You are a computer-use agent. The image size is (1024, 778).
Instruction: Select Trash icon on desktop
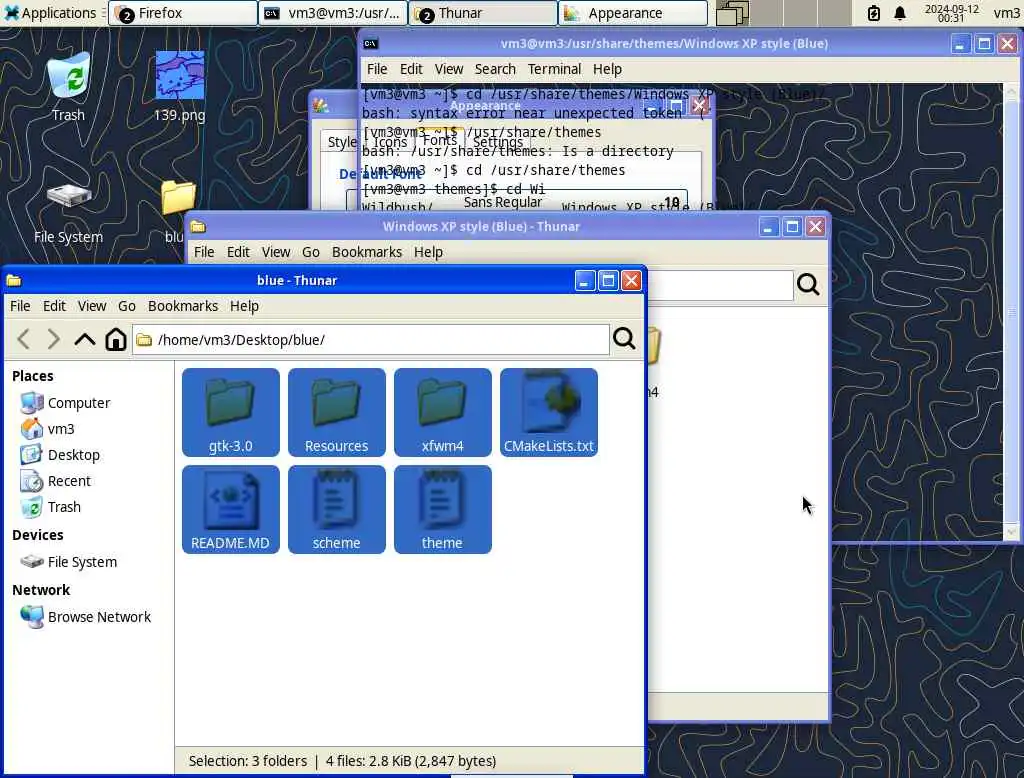69,87
